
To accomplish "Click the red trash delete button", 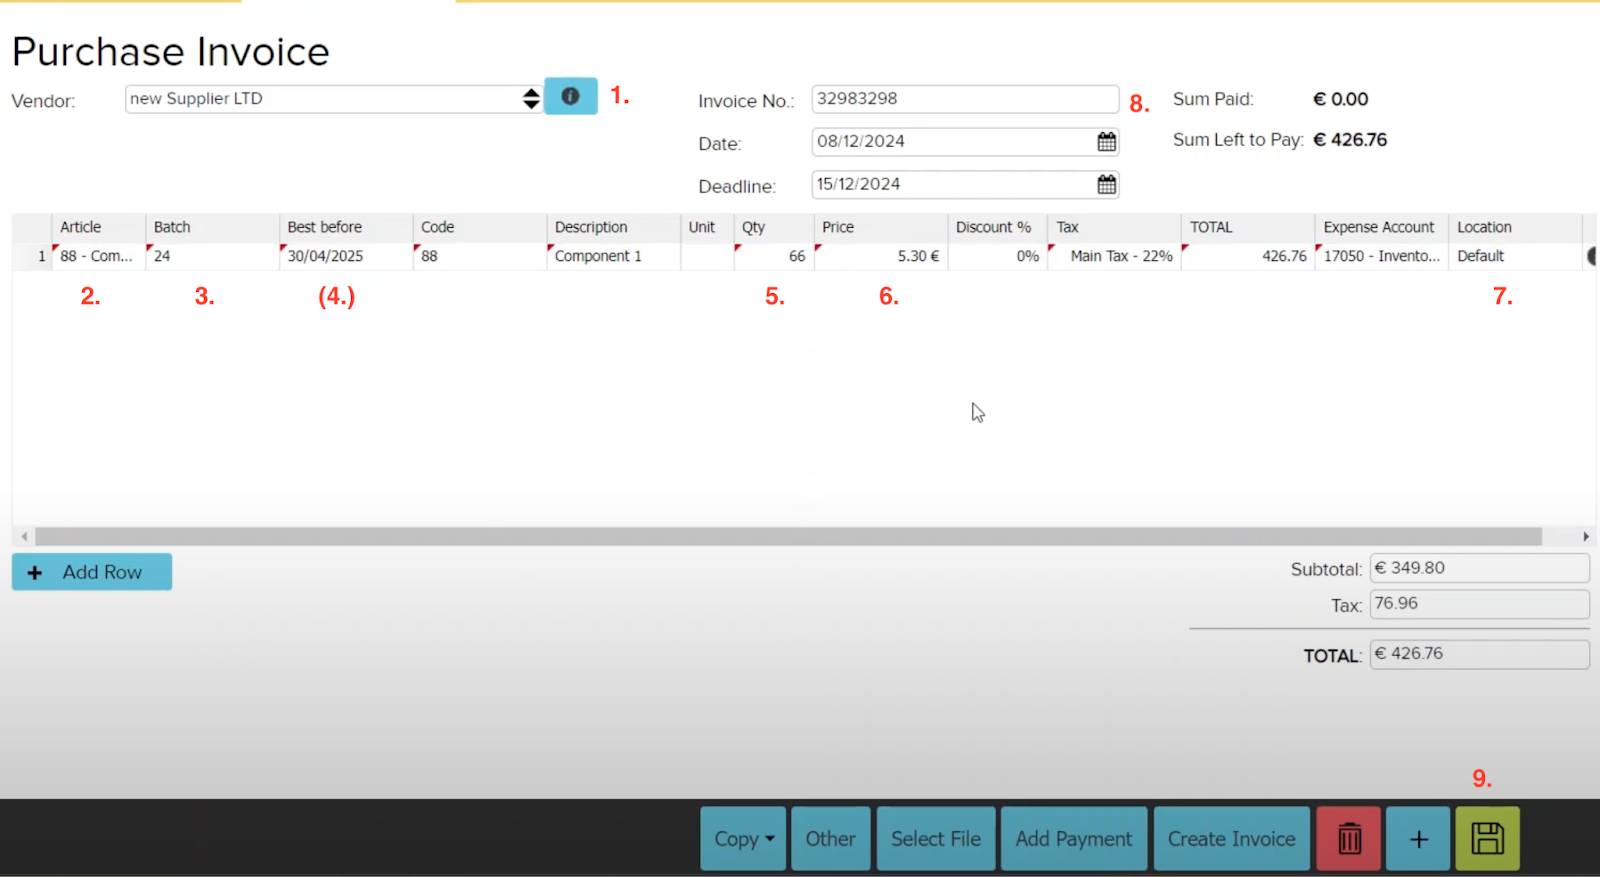I will [x=1348, y=838].
